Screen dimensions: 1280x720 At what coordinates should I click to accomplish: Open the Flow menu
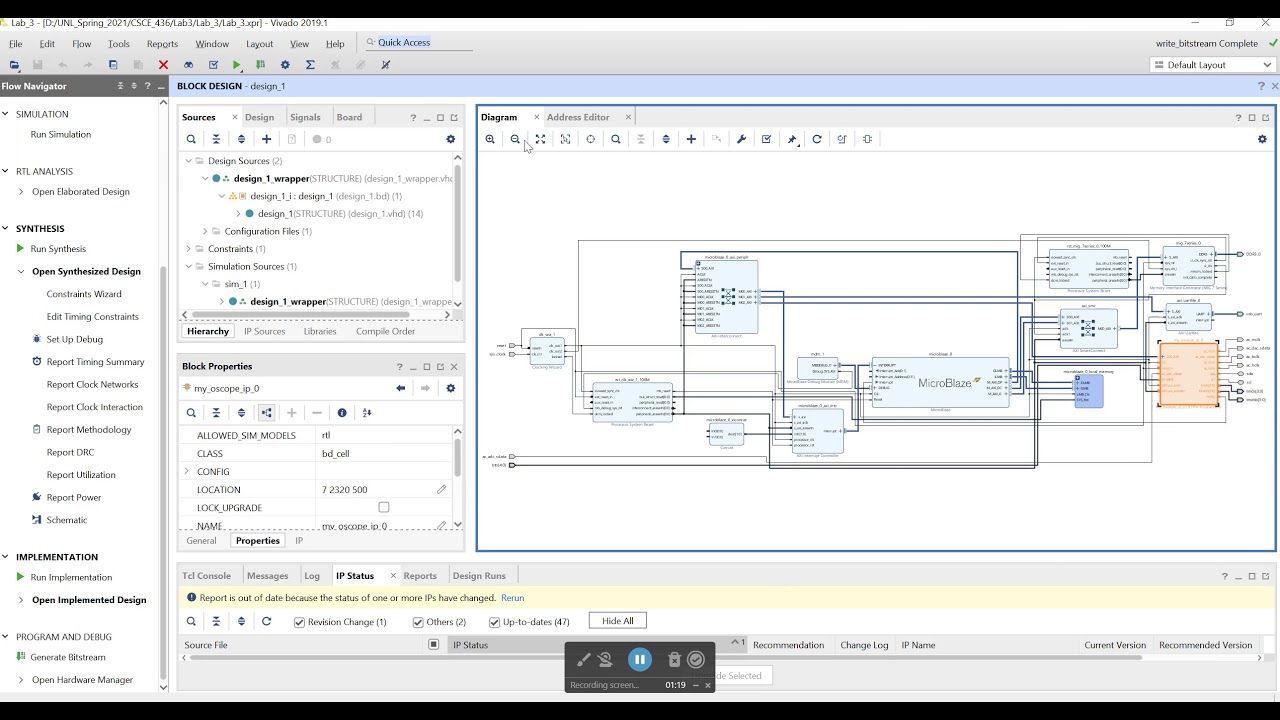pyautogui.click(x=82, y=44)
